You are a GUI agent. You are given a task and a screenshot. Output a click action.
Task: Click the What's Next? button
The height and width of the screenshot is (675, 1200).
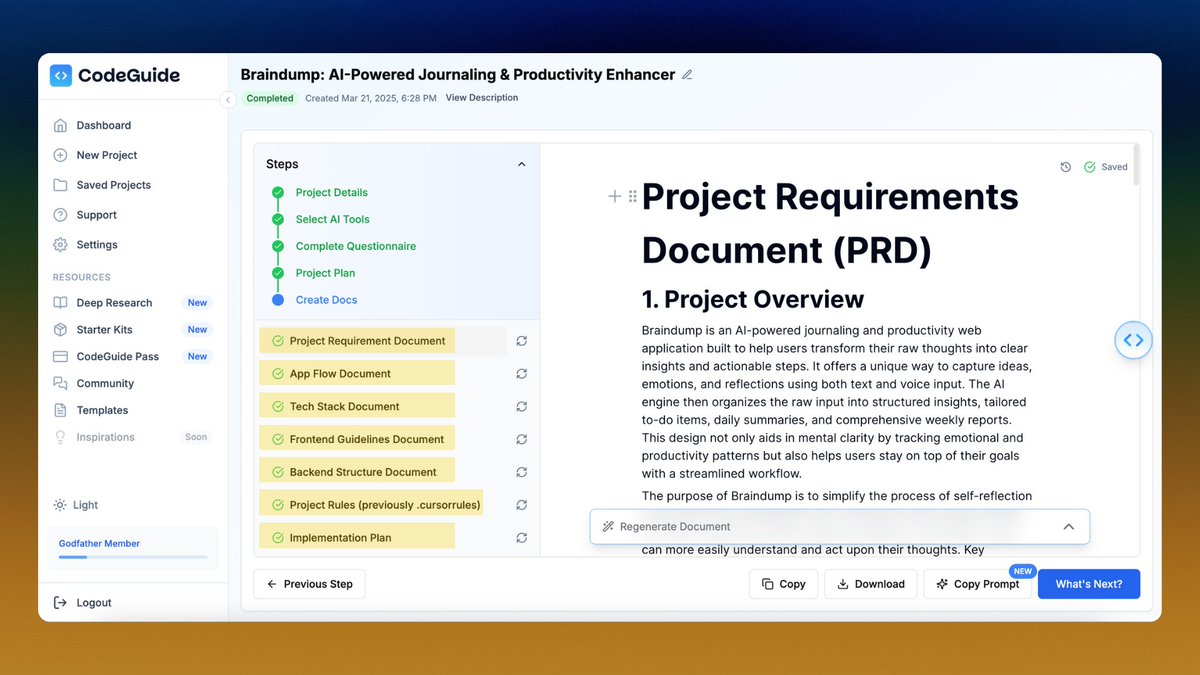pyautogui.click(x=1089, y=584)
